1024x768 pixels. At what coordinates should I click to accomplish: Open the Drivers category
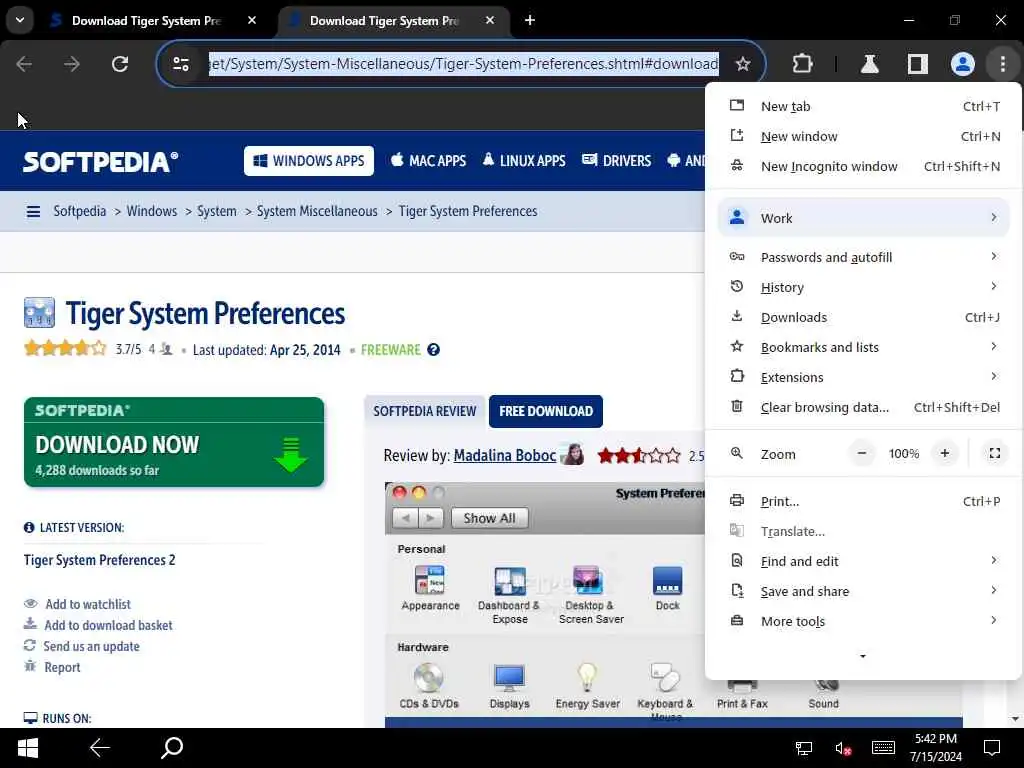[x=616, y=161]
